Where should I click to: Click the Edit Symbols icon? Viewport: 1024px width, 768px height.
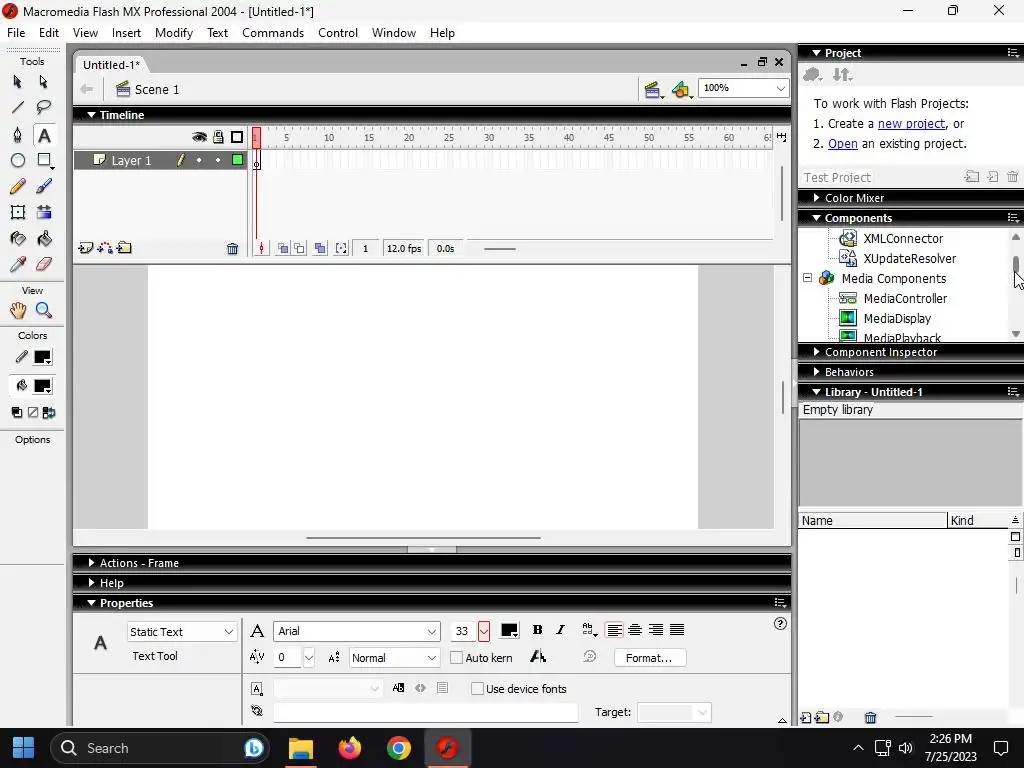681,89
